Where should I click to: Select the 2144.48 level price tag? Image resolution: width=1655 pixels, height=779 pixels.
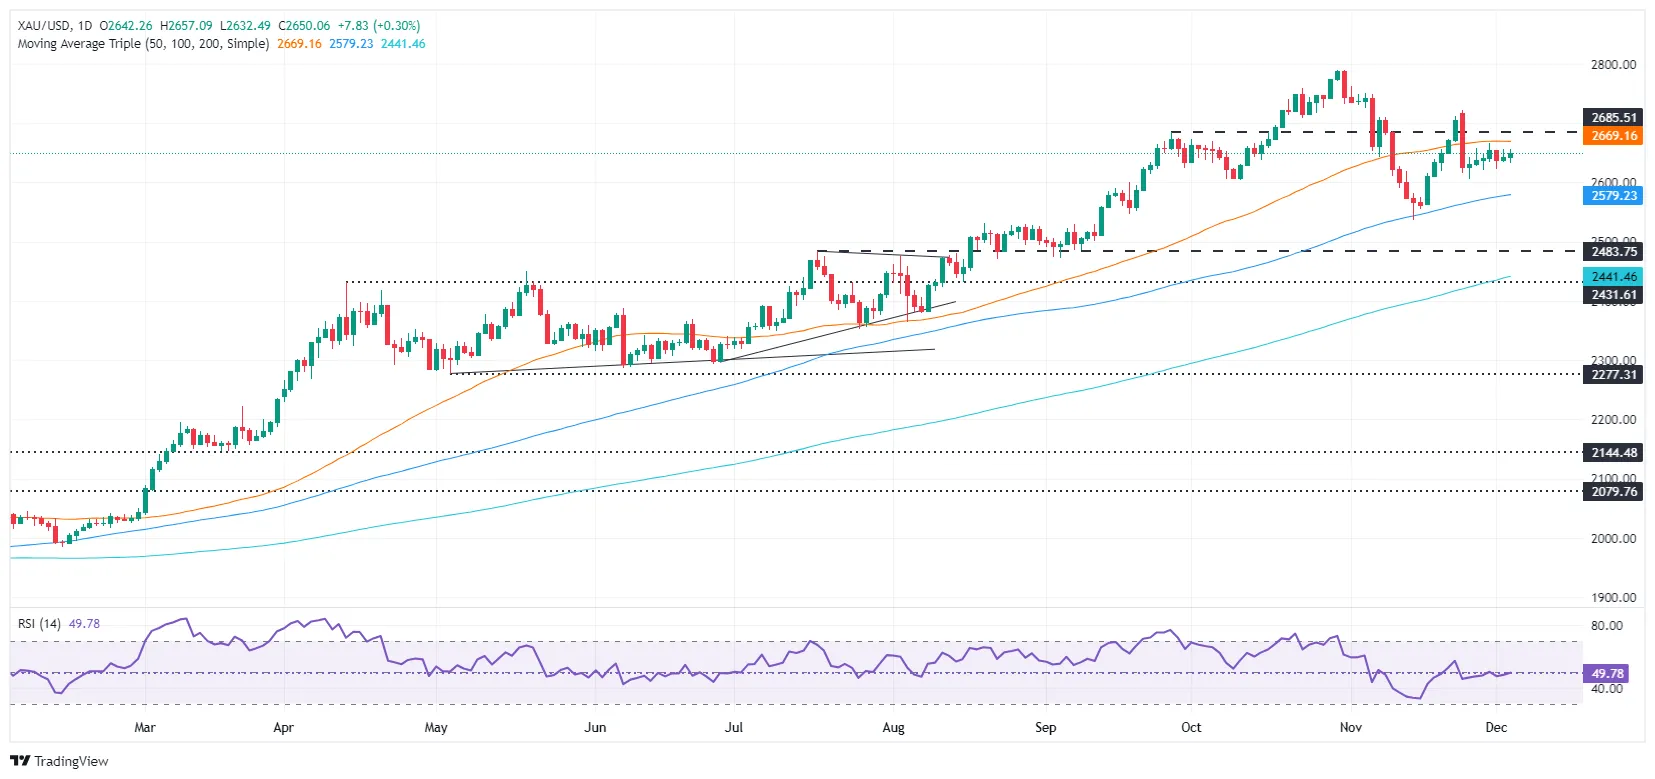tap(1614, 453)
